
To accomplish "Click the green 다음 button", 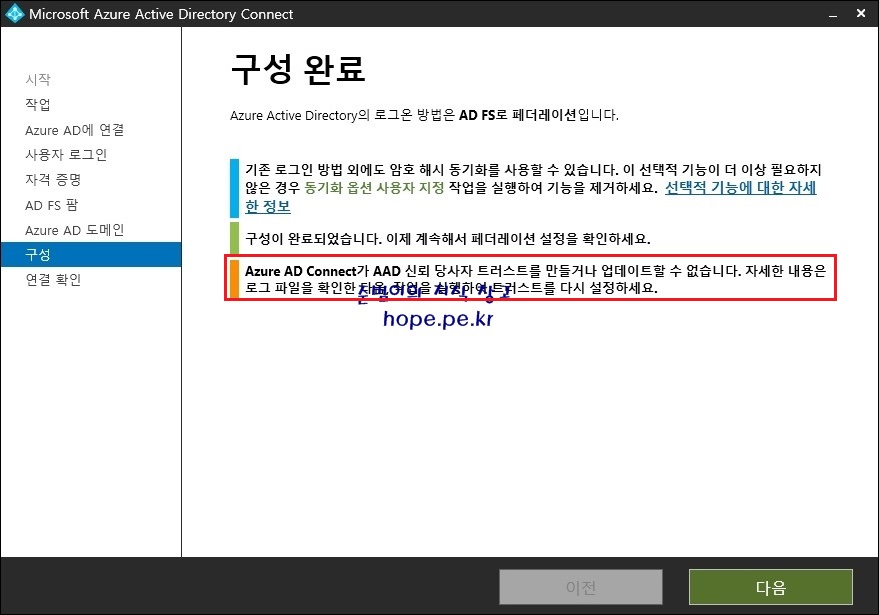I will point(771,587).
